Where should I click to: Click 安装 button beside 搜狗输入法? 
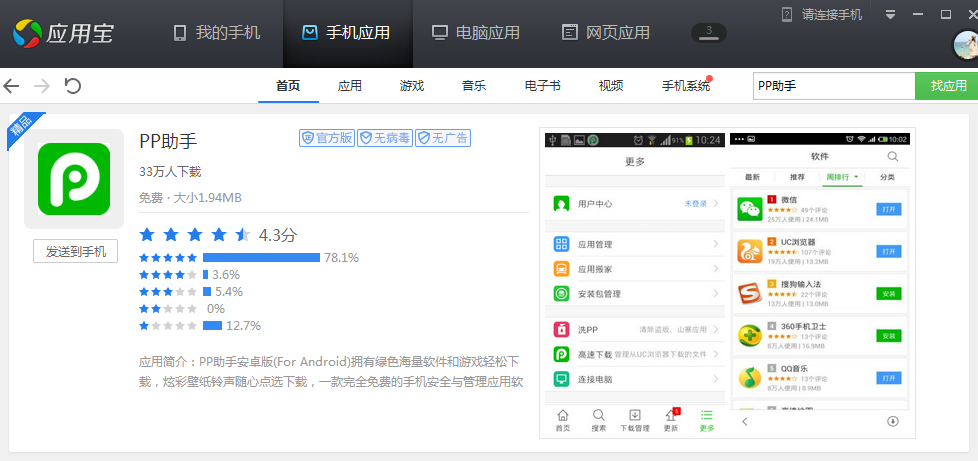889,293
